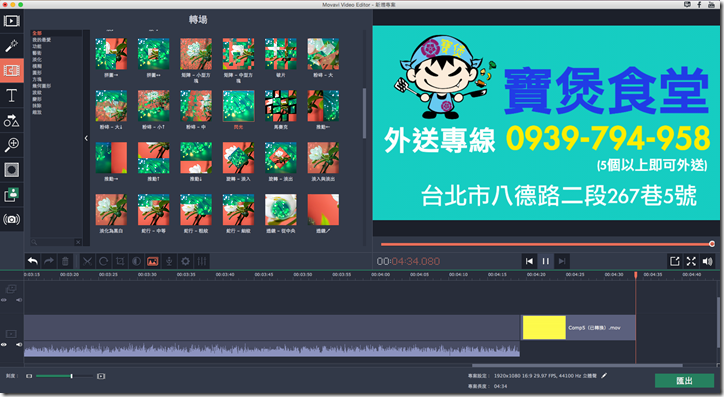Click the transitions search input field
The width and height of the screenshot is (724, 397).
coord(52,242)
